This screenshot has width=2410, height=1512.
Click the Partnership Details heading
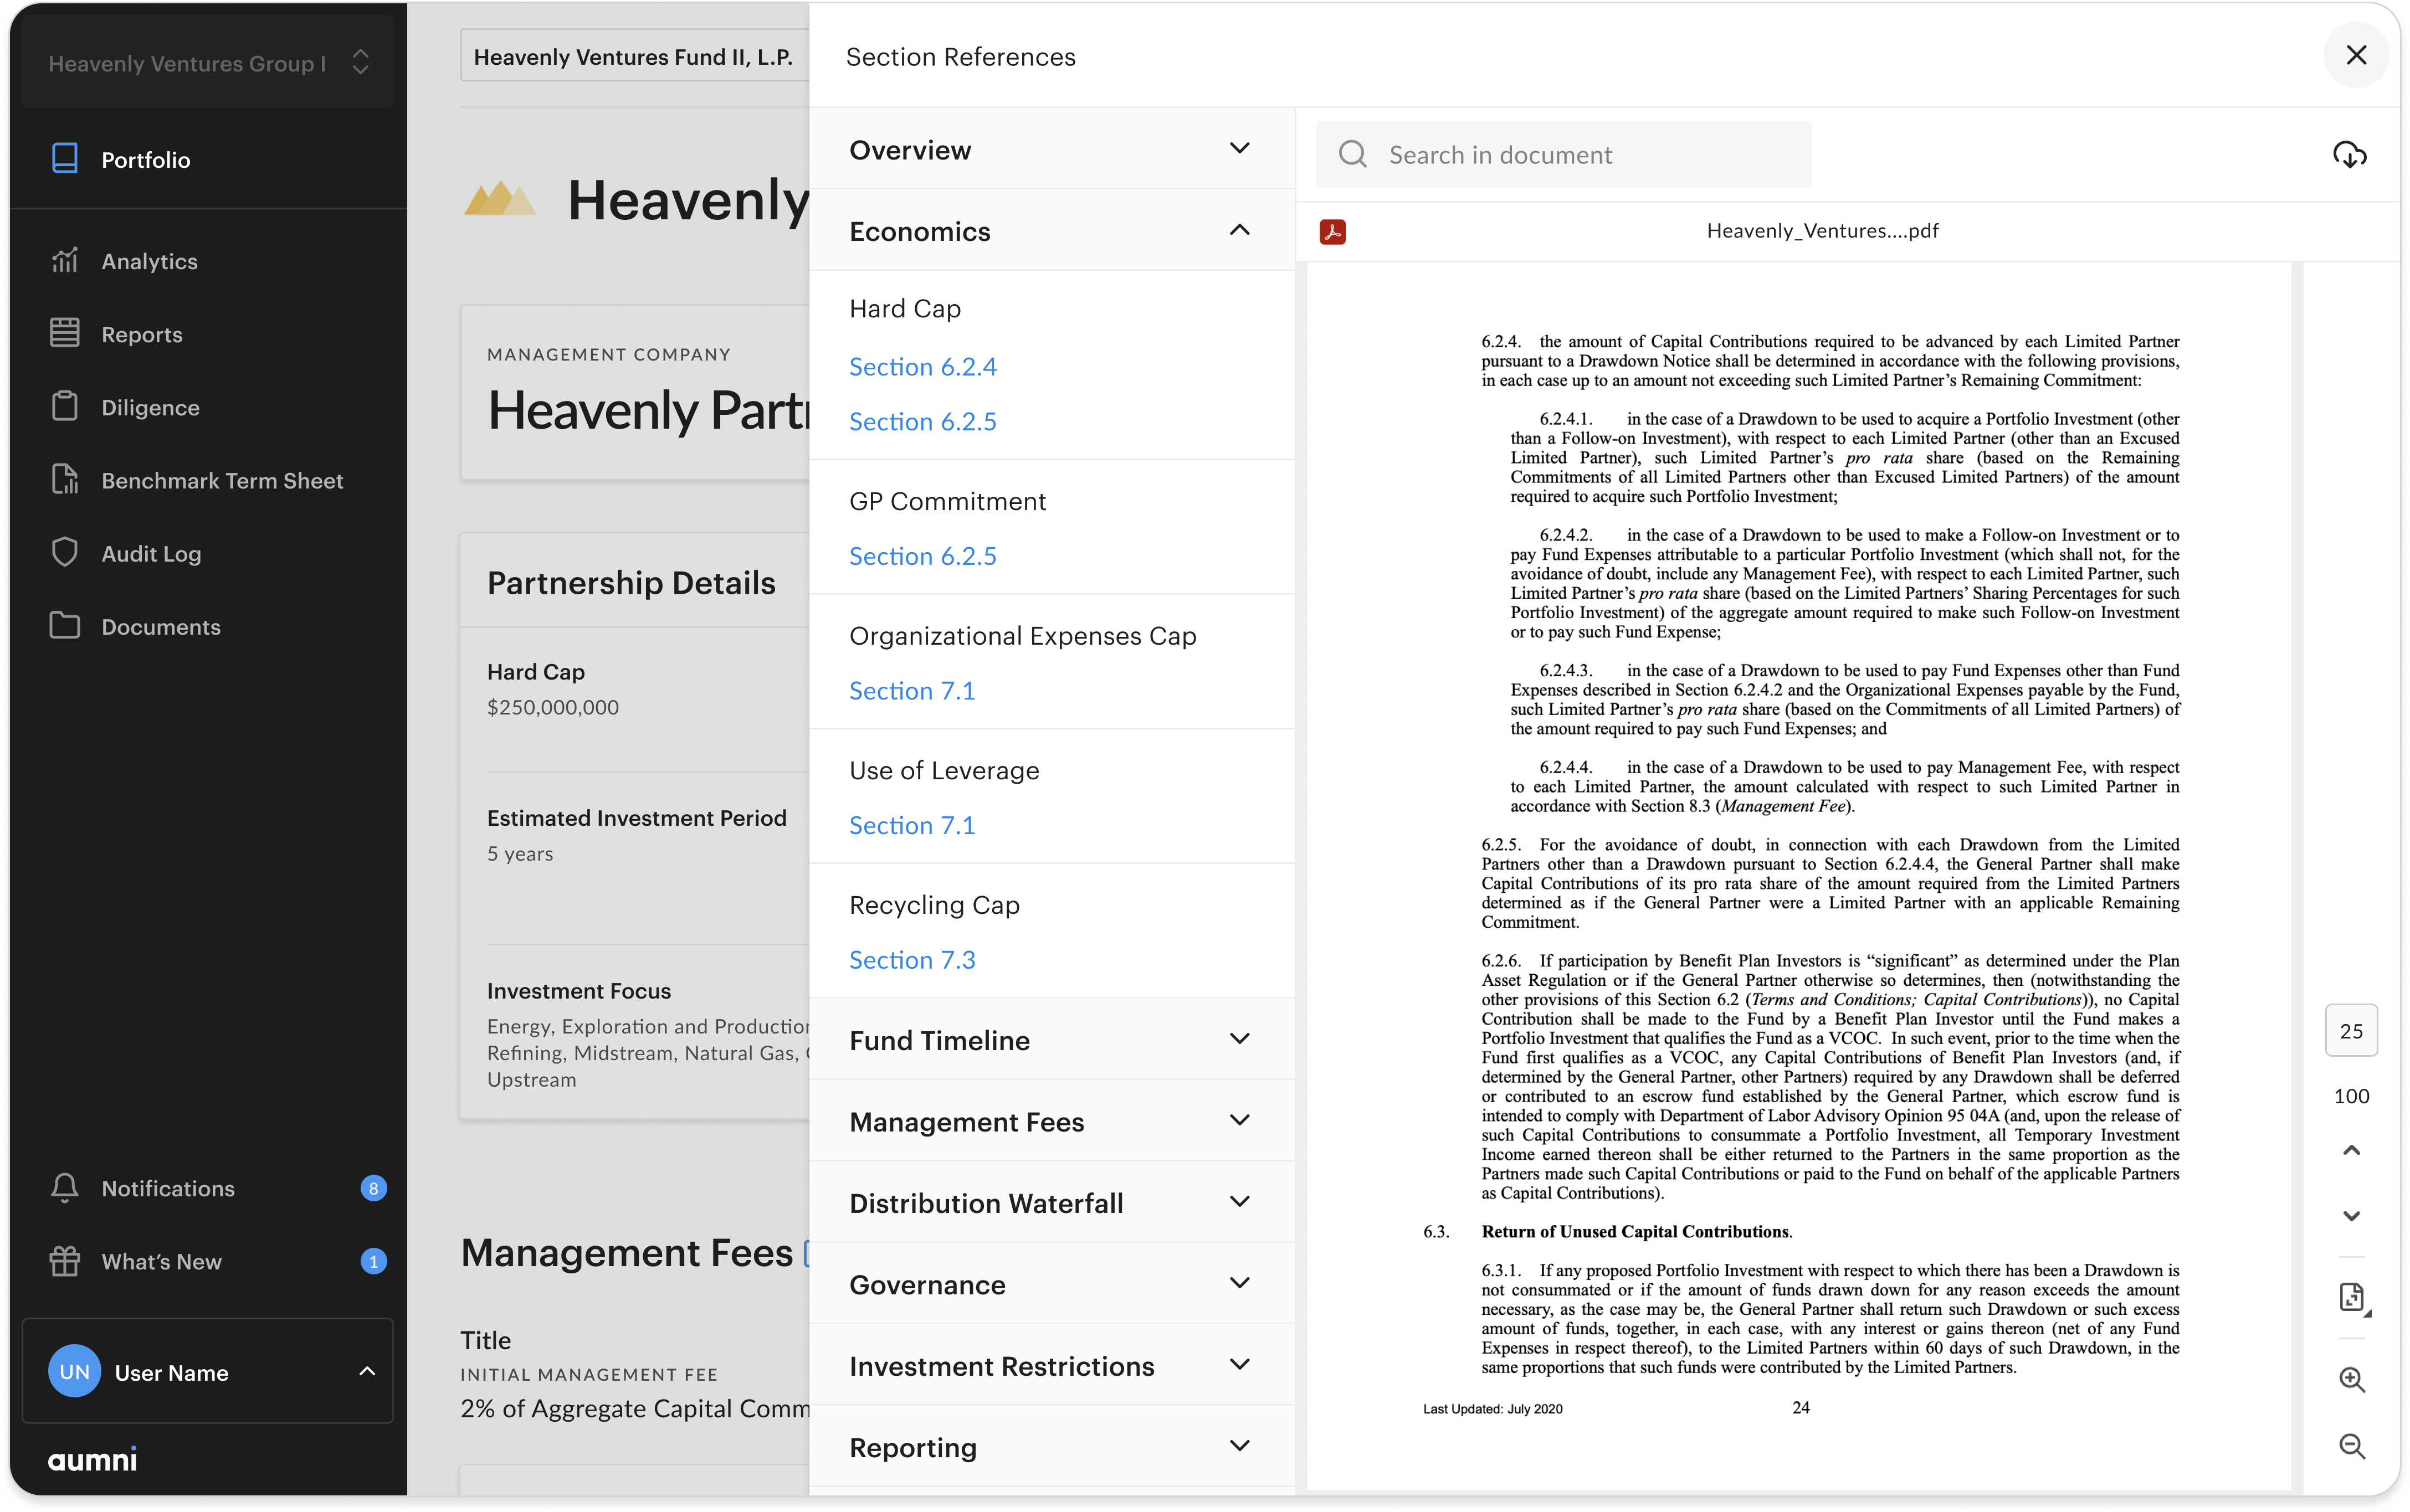[631, 582]
